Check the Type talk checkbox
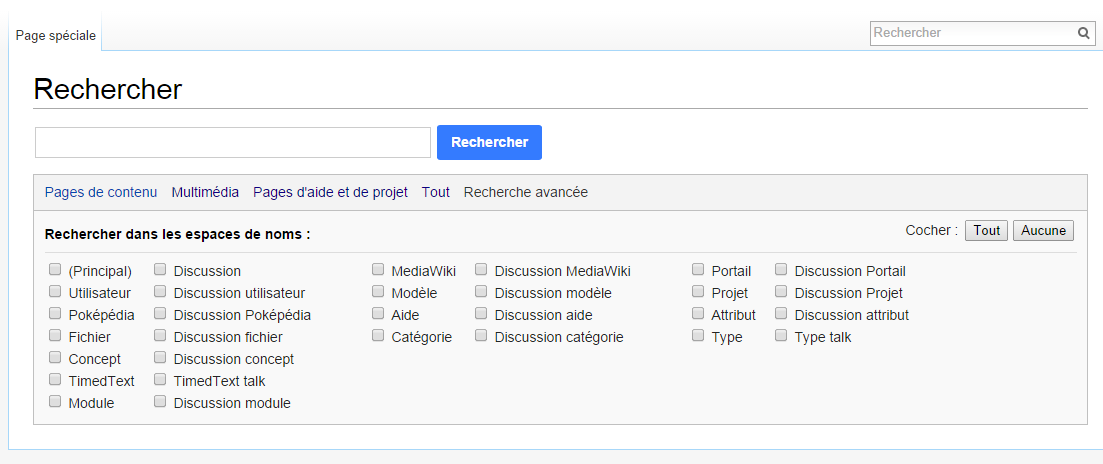This screenshot has height=464, width=1103. tap(781, 335)
